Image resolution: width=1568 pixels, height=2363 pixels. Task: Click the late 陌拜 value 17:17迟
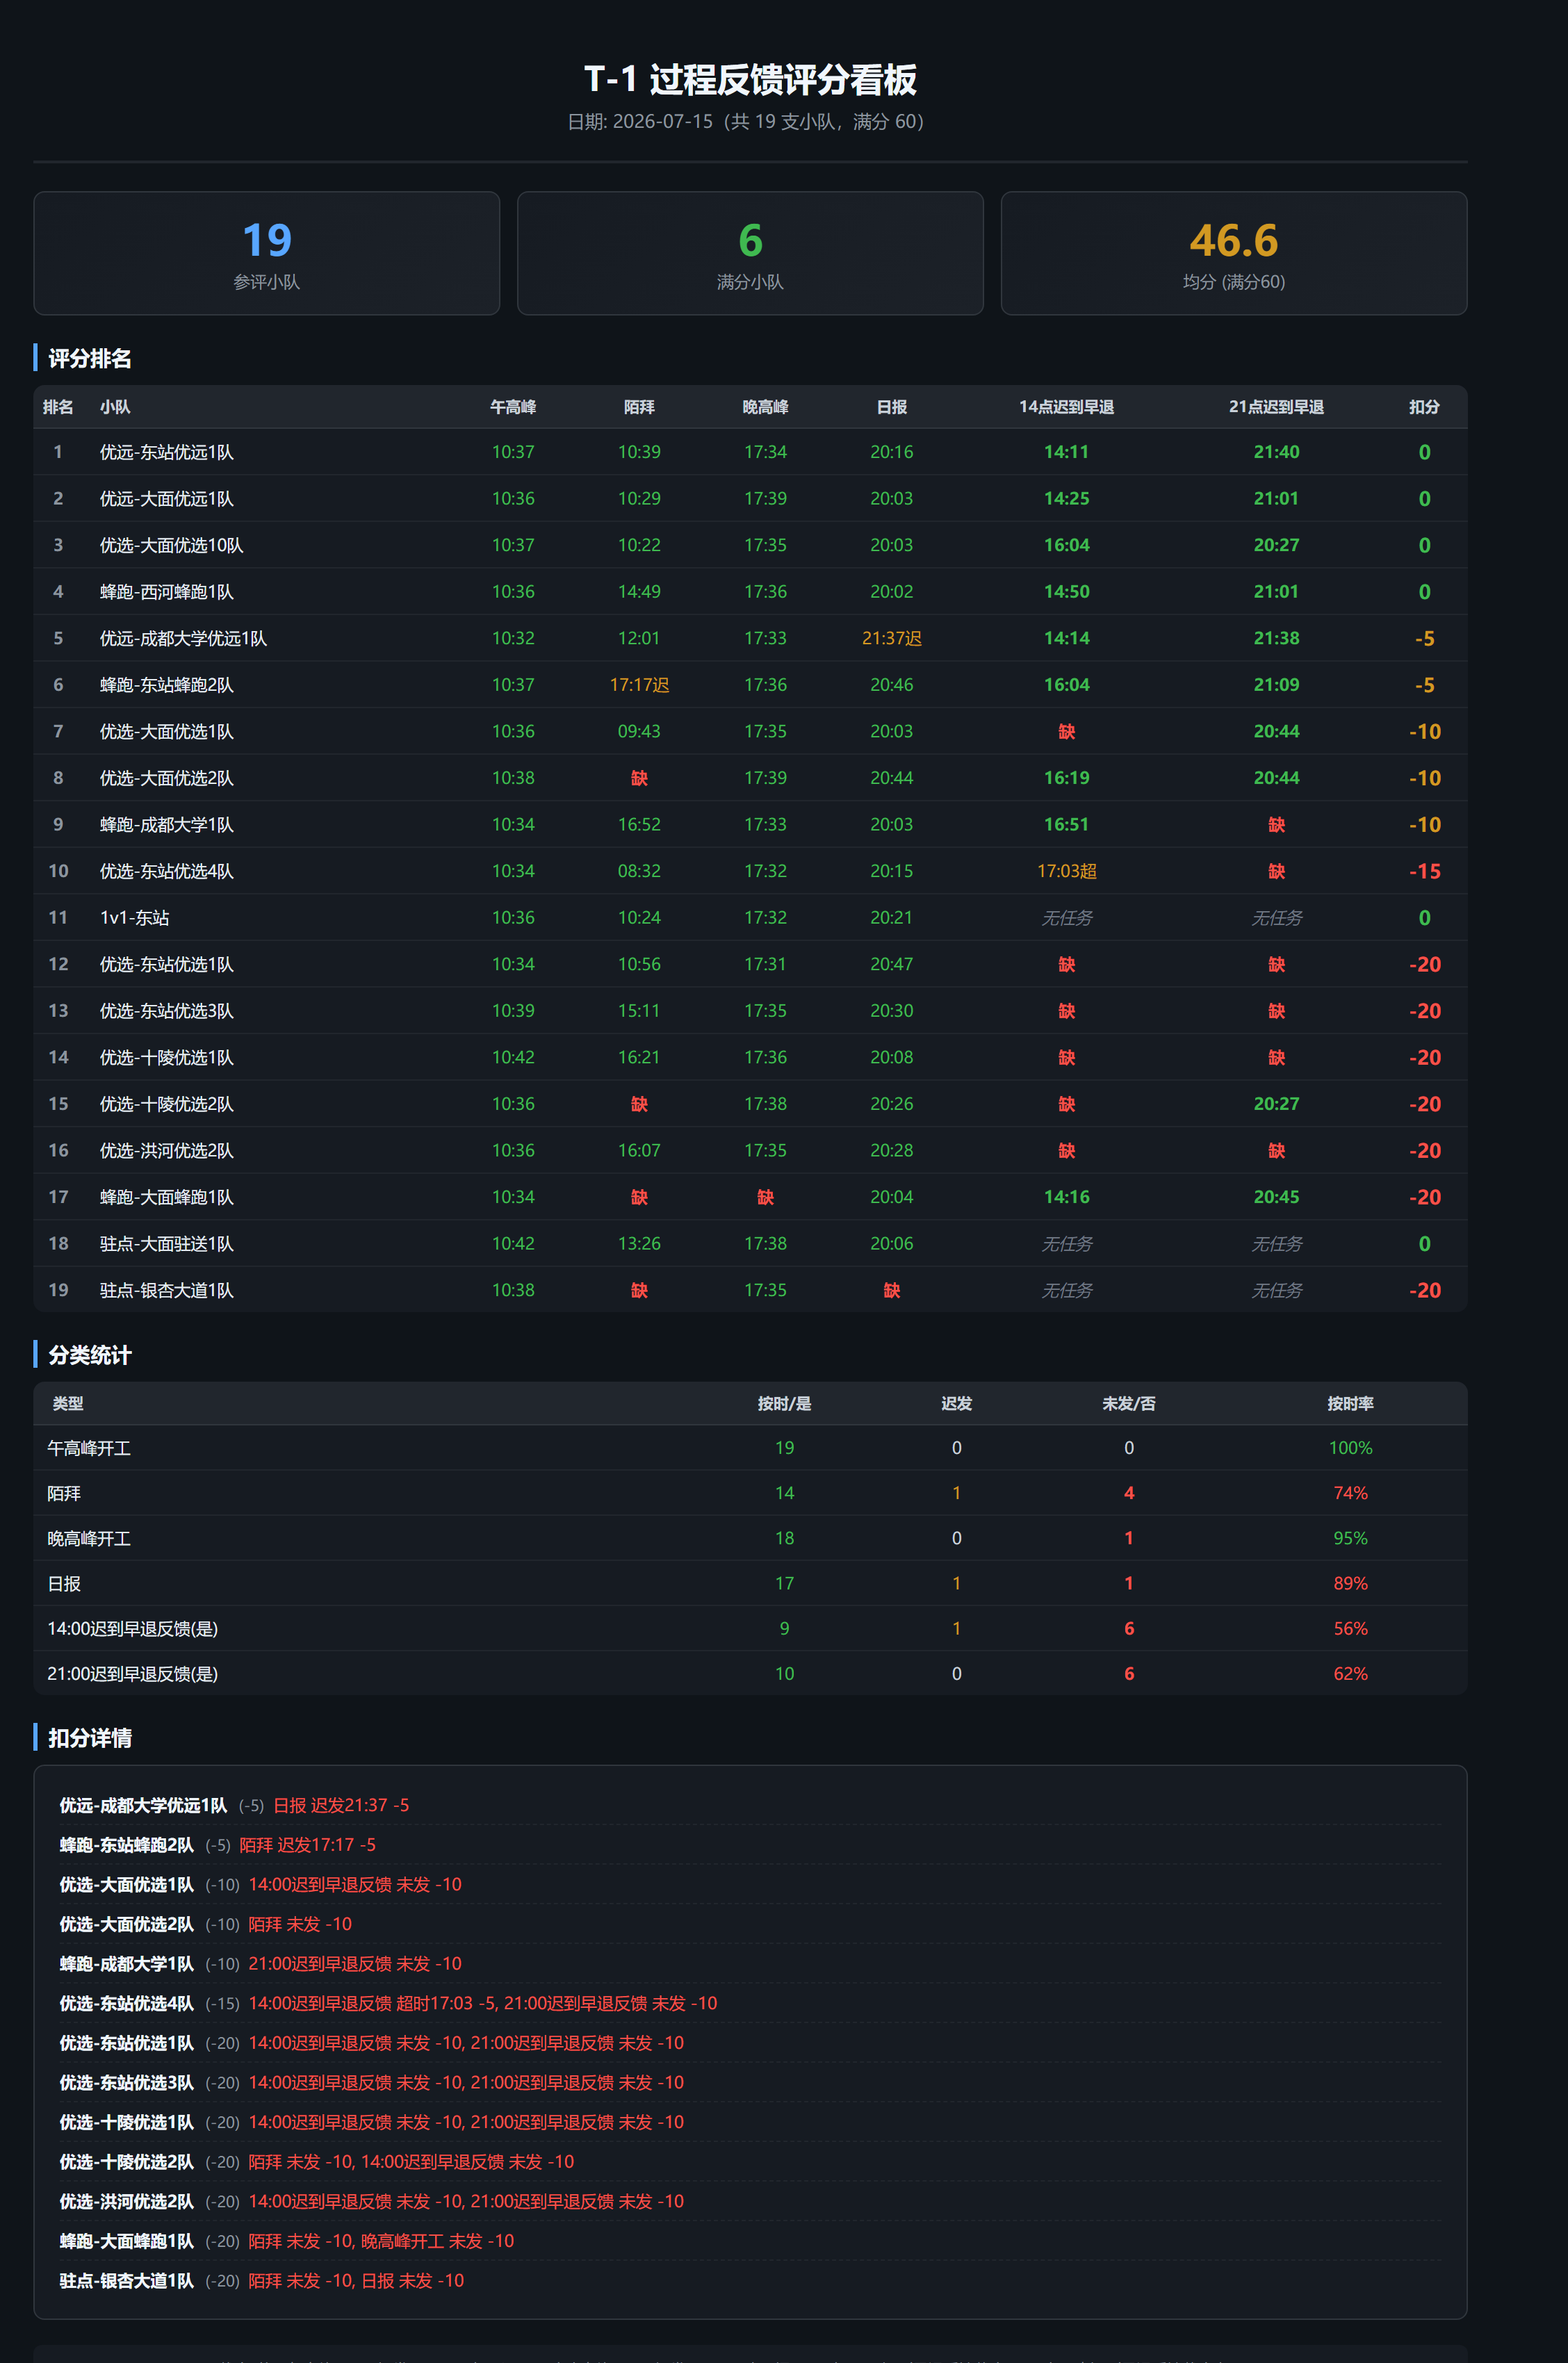click(x=639, y=684)
